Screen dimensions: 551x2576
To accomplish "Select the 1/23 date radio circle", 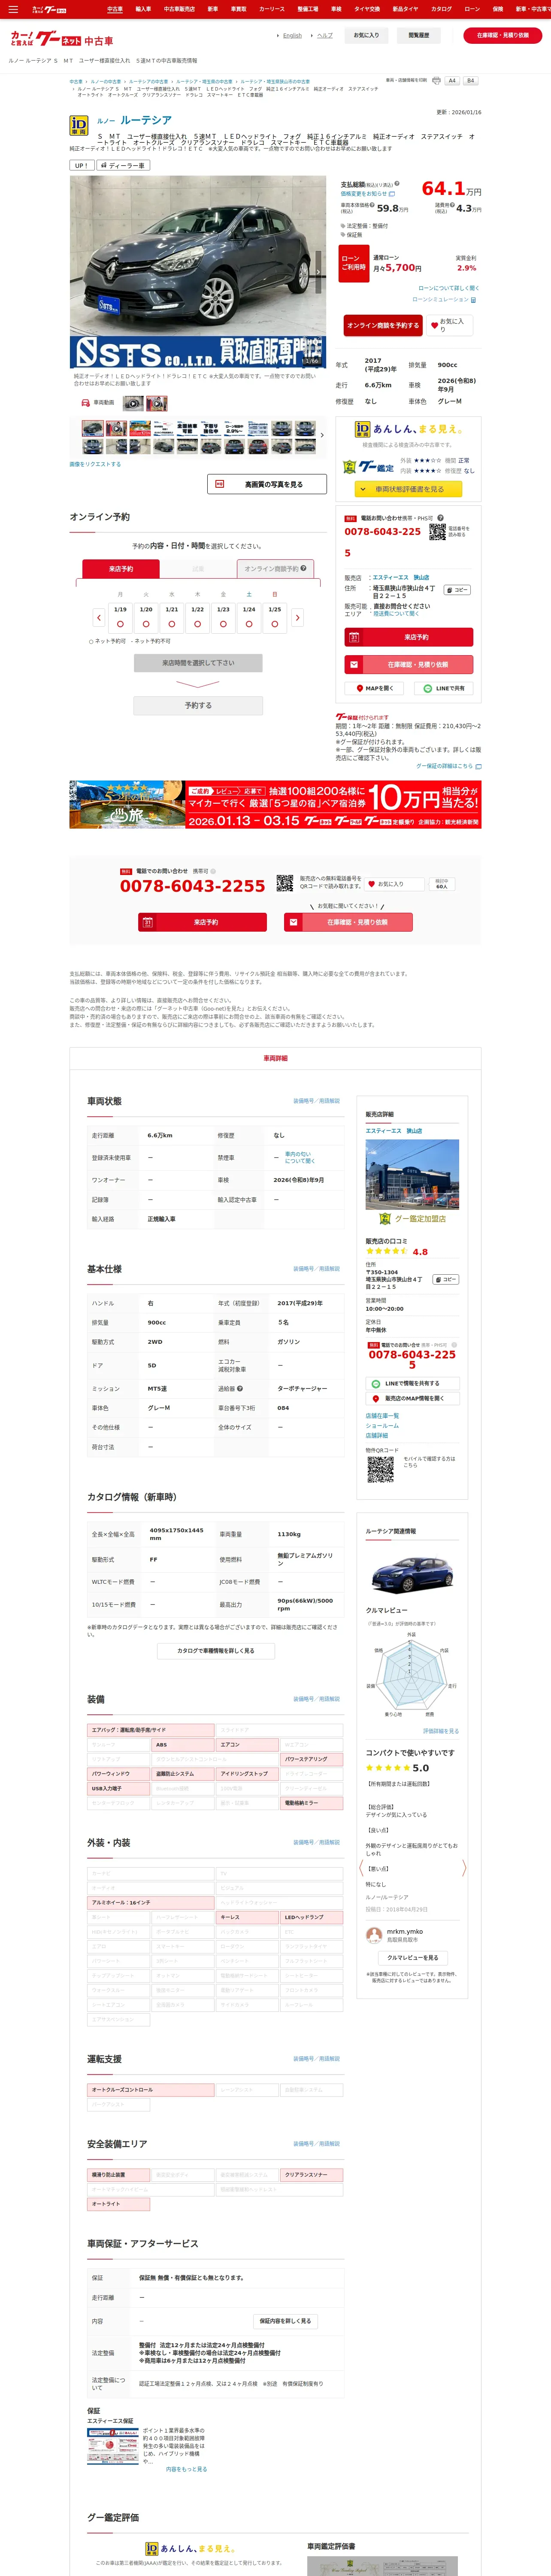I will click(223, 623).
